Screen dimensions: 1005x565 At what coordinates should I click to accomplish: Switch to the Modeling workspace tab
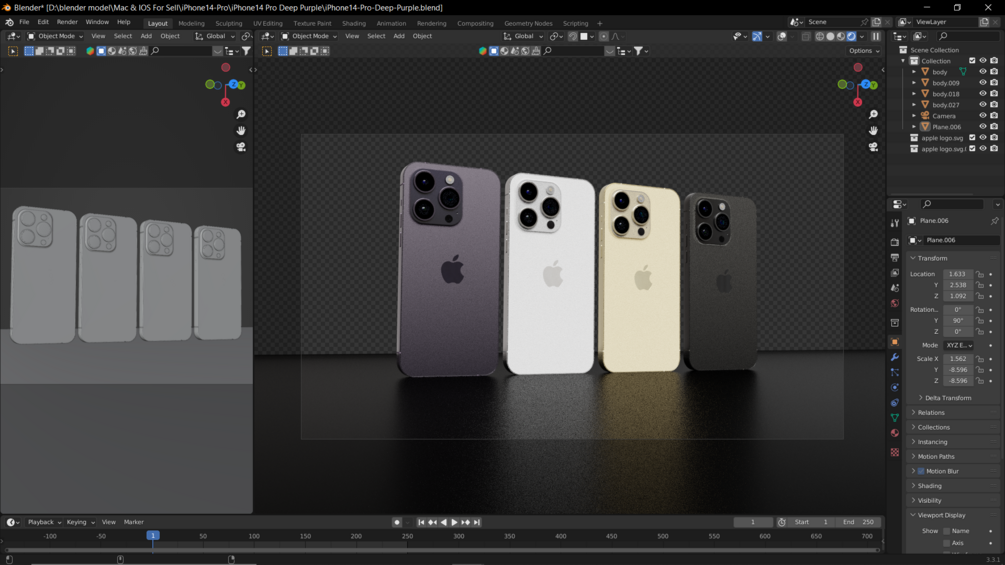[x=191, y=24]
